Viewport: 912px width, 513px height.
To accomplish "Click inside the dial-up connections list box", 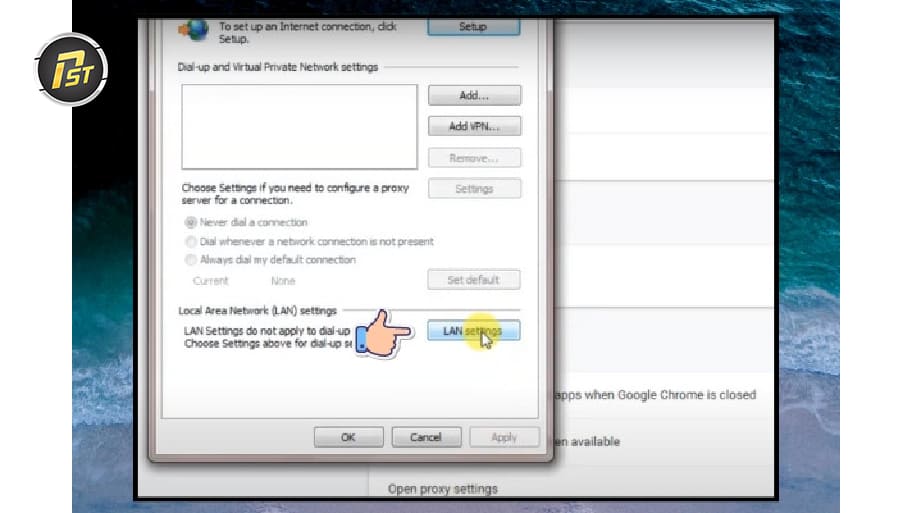I will click(299, 127).
